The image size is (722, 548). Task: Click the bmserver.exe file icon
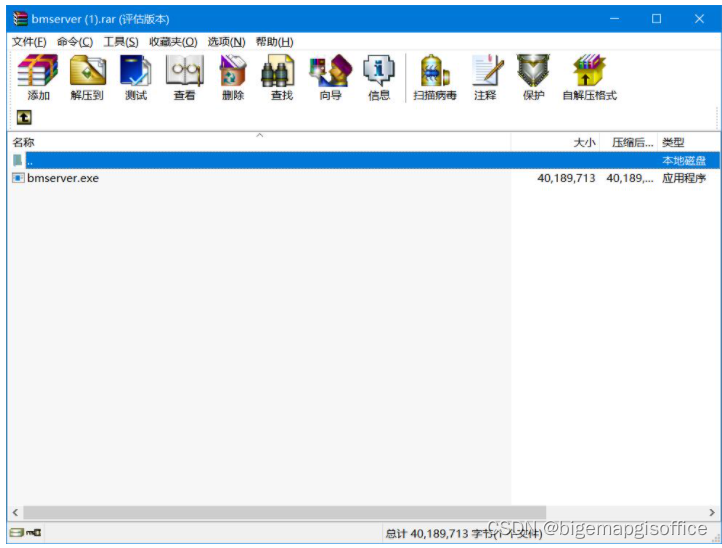click(x=18, y=178)
